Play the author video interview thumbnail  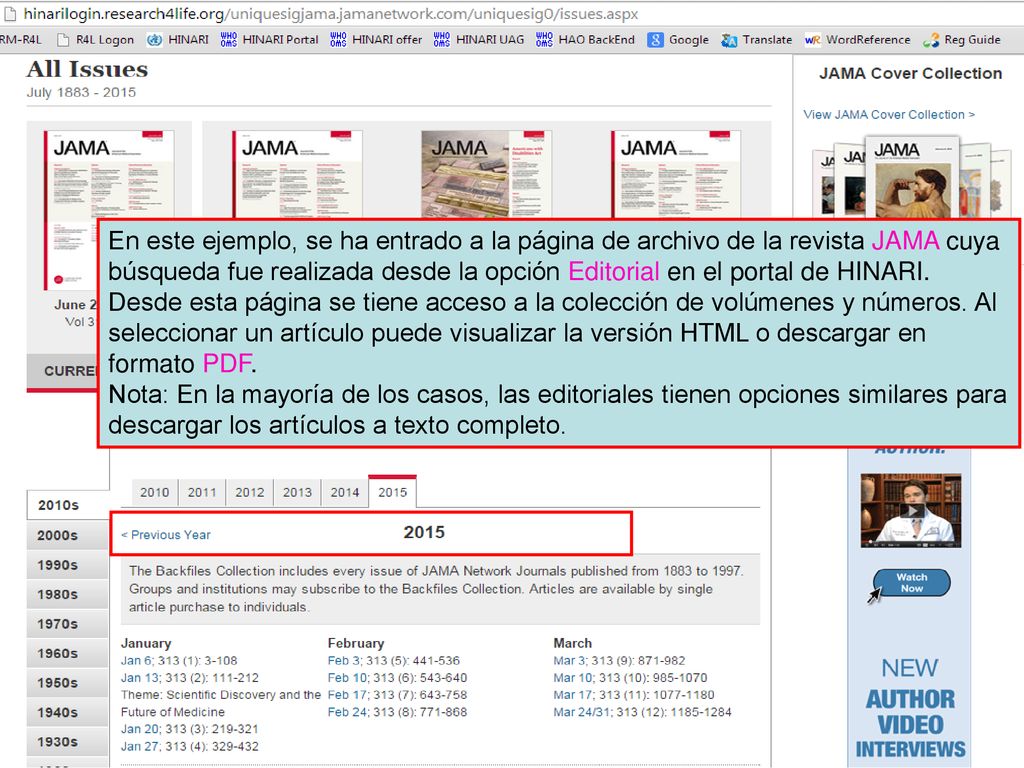tap(910, 511)
